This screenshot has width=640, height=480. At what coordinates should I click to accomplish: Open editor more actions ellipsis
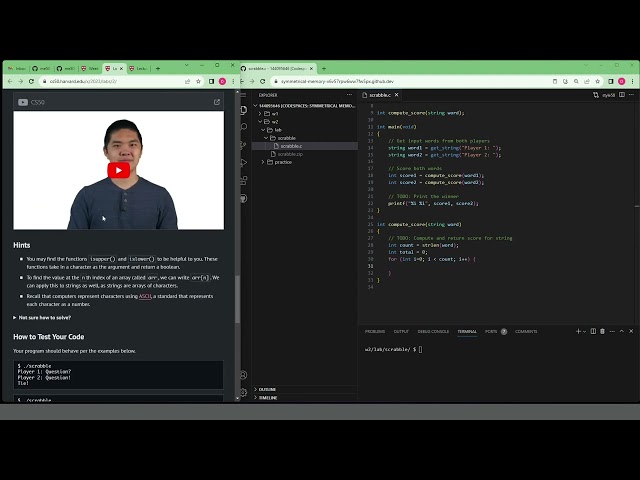pyautogui.click(x=631, y=95)
